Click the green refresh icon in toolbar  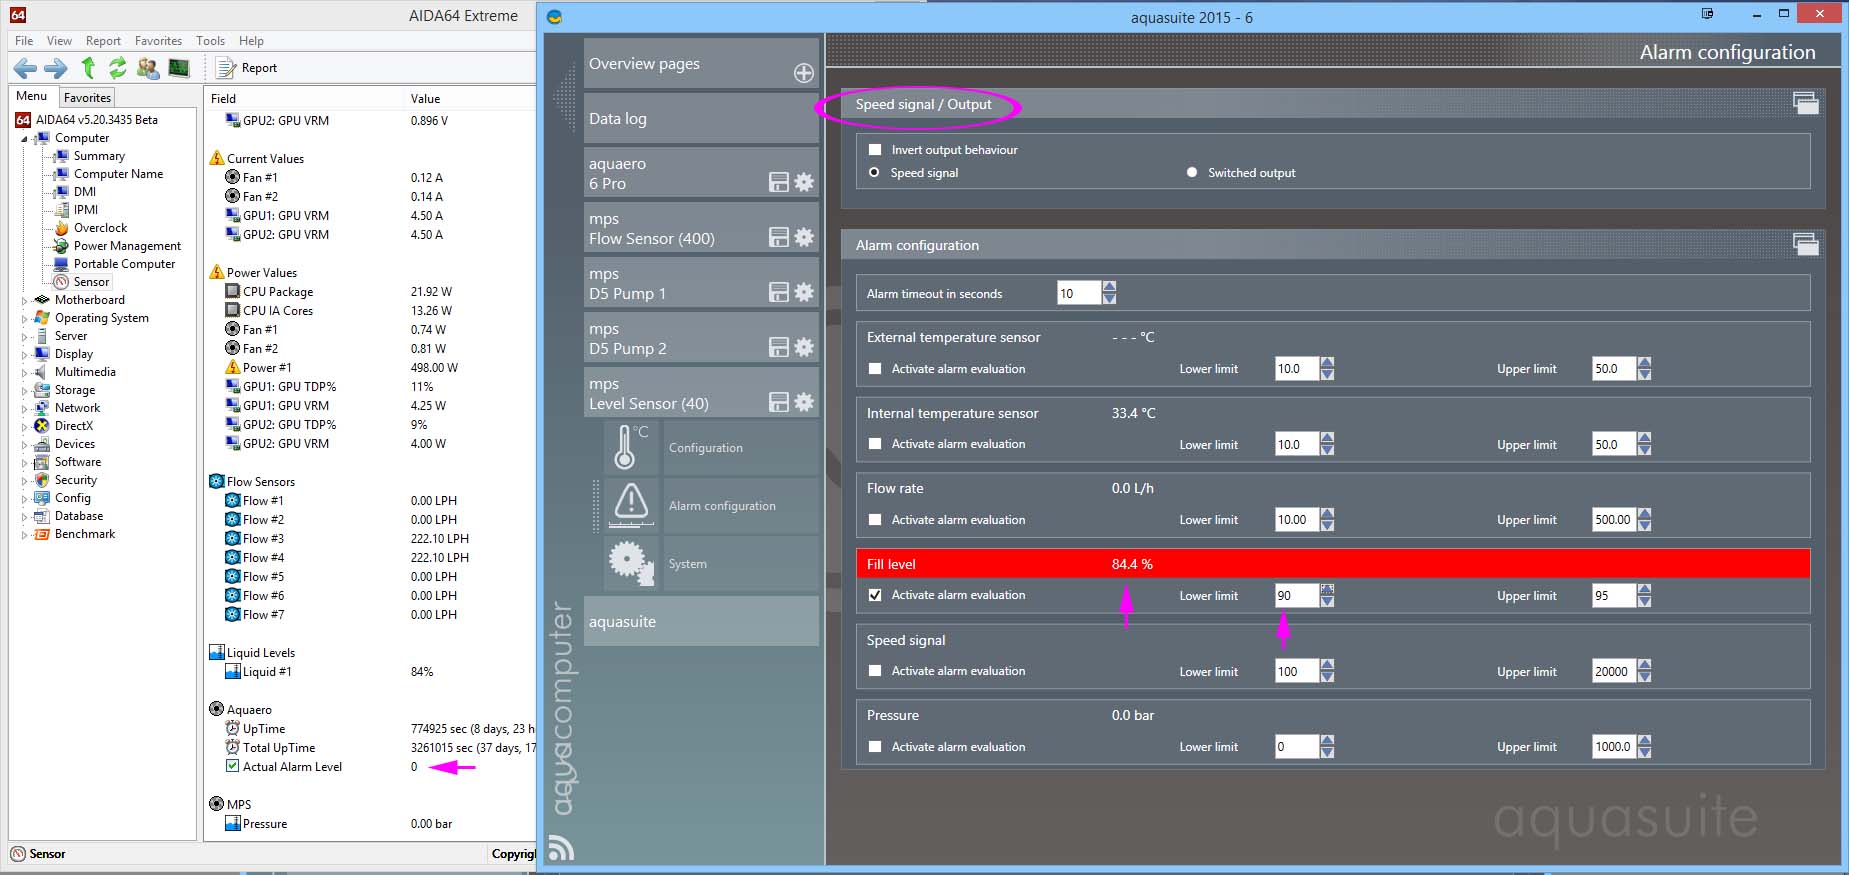[118, 68]
